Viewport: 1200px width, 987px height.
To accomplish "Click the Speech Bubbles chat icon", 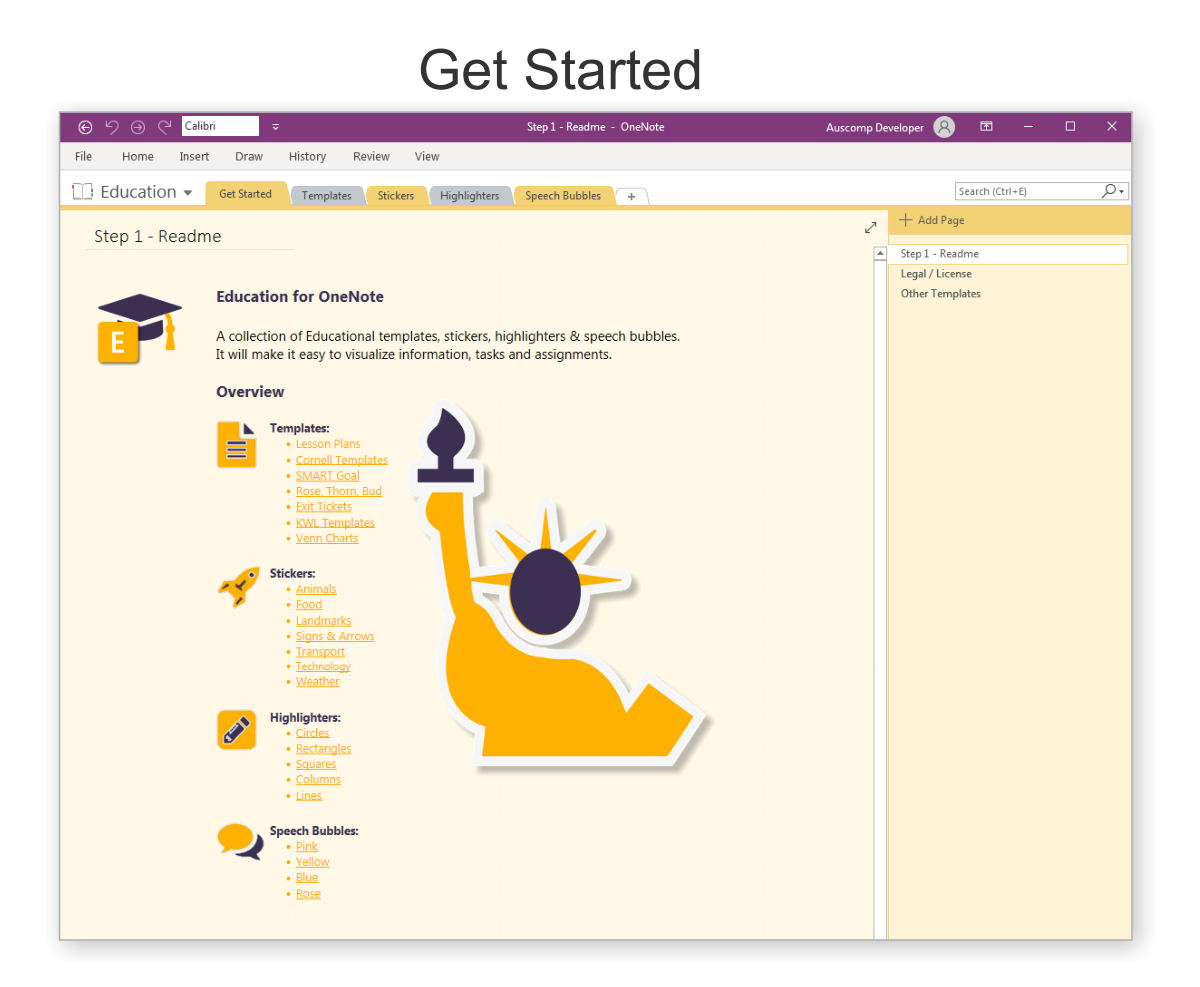I will (x=240, y=841).
